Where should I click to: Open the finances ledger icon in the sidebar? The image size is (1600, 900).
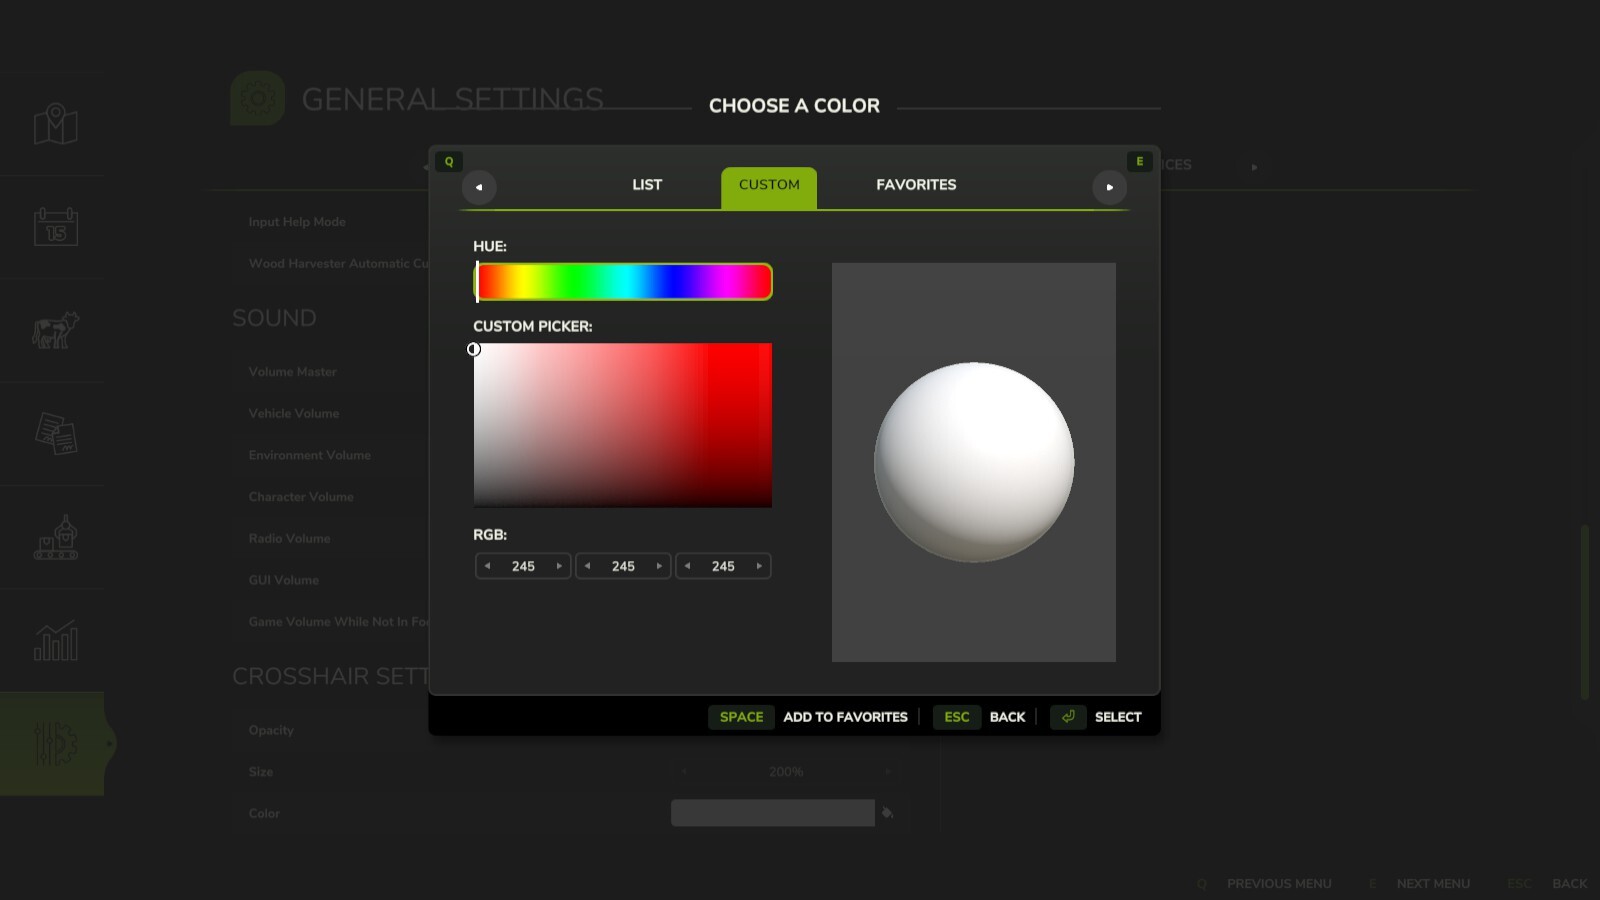tap(54, 434)
